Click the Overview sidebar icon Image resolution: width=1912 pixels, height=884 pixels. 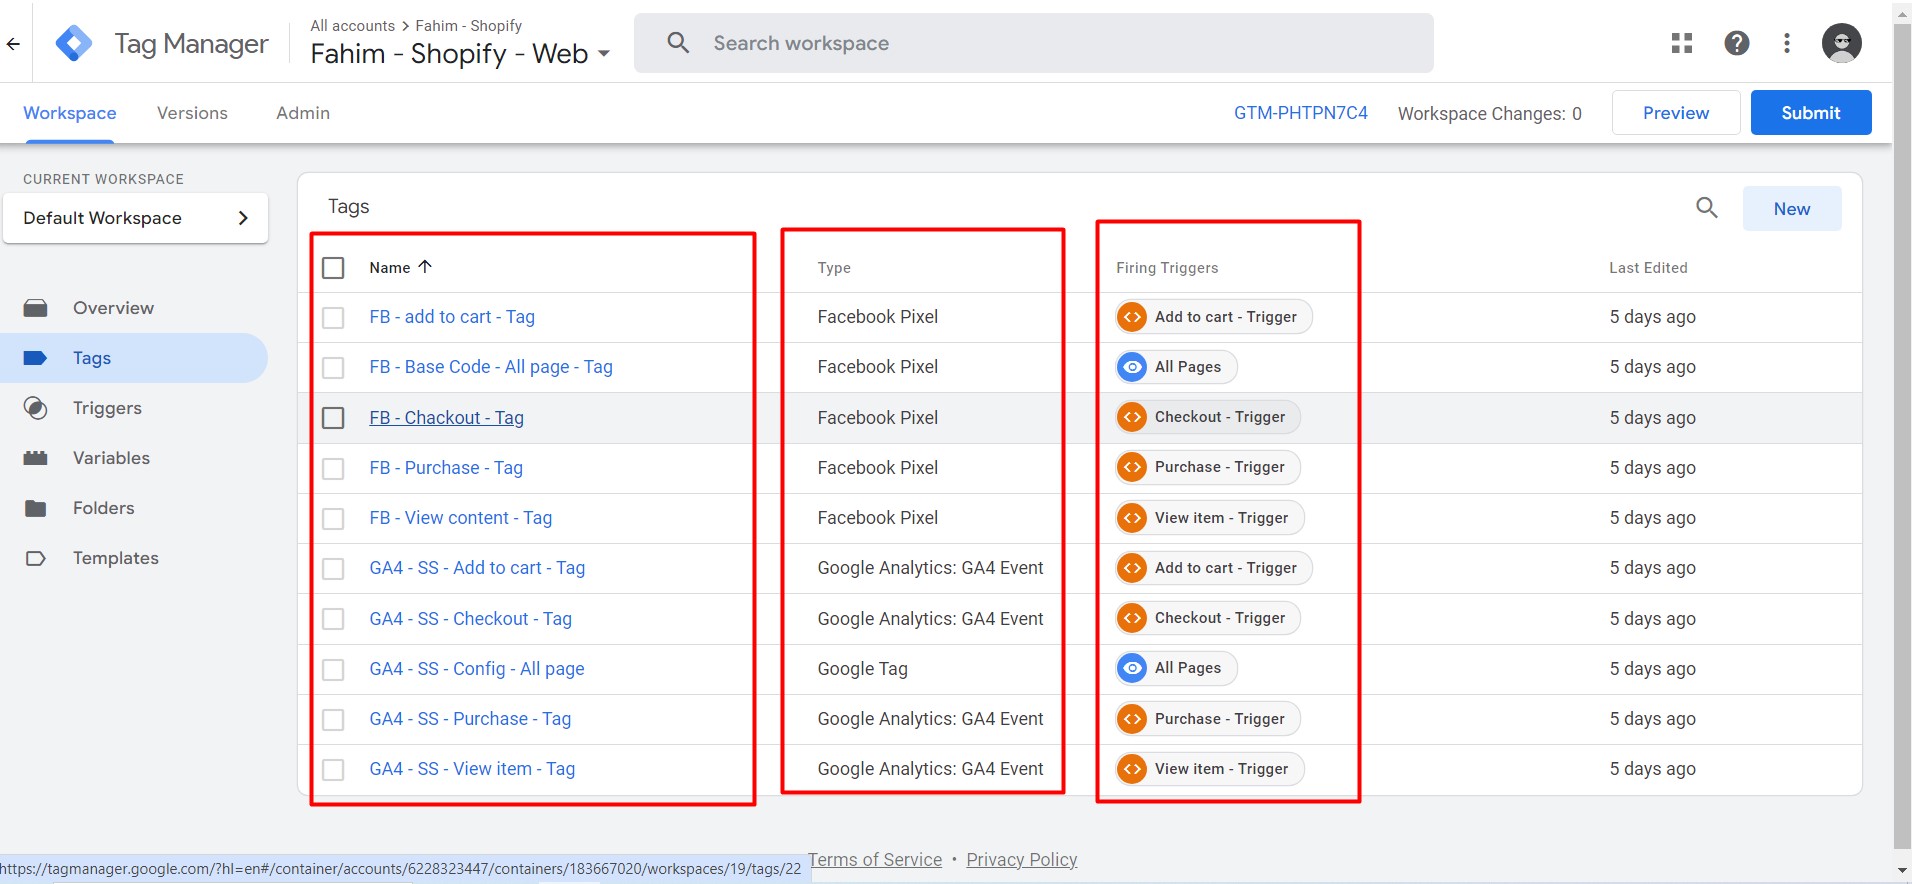pos(36,308)
